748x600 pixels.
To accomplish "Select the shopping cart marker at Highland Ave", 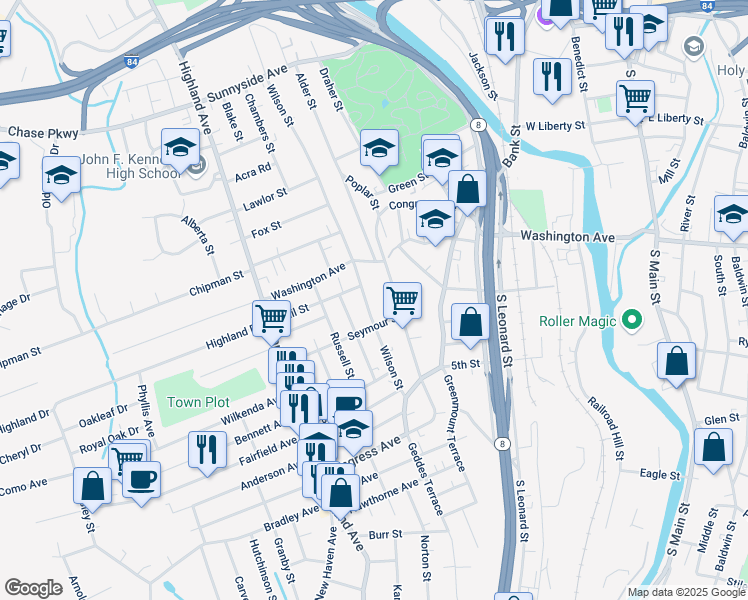I will [271, 322].
